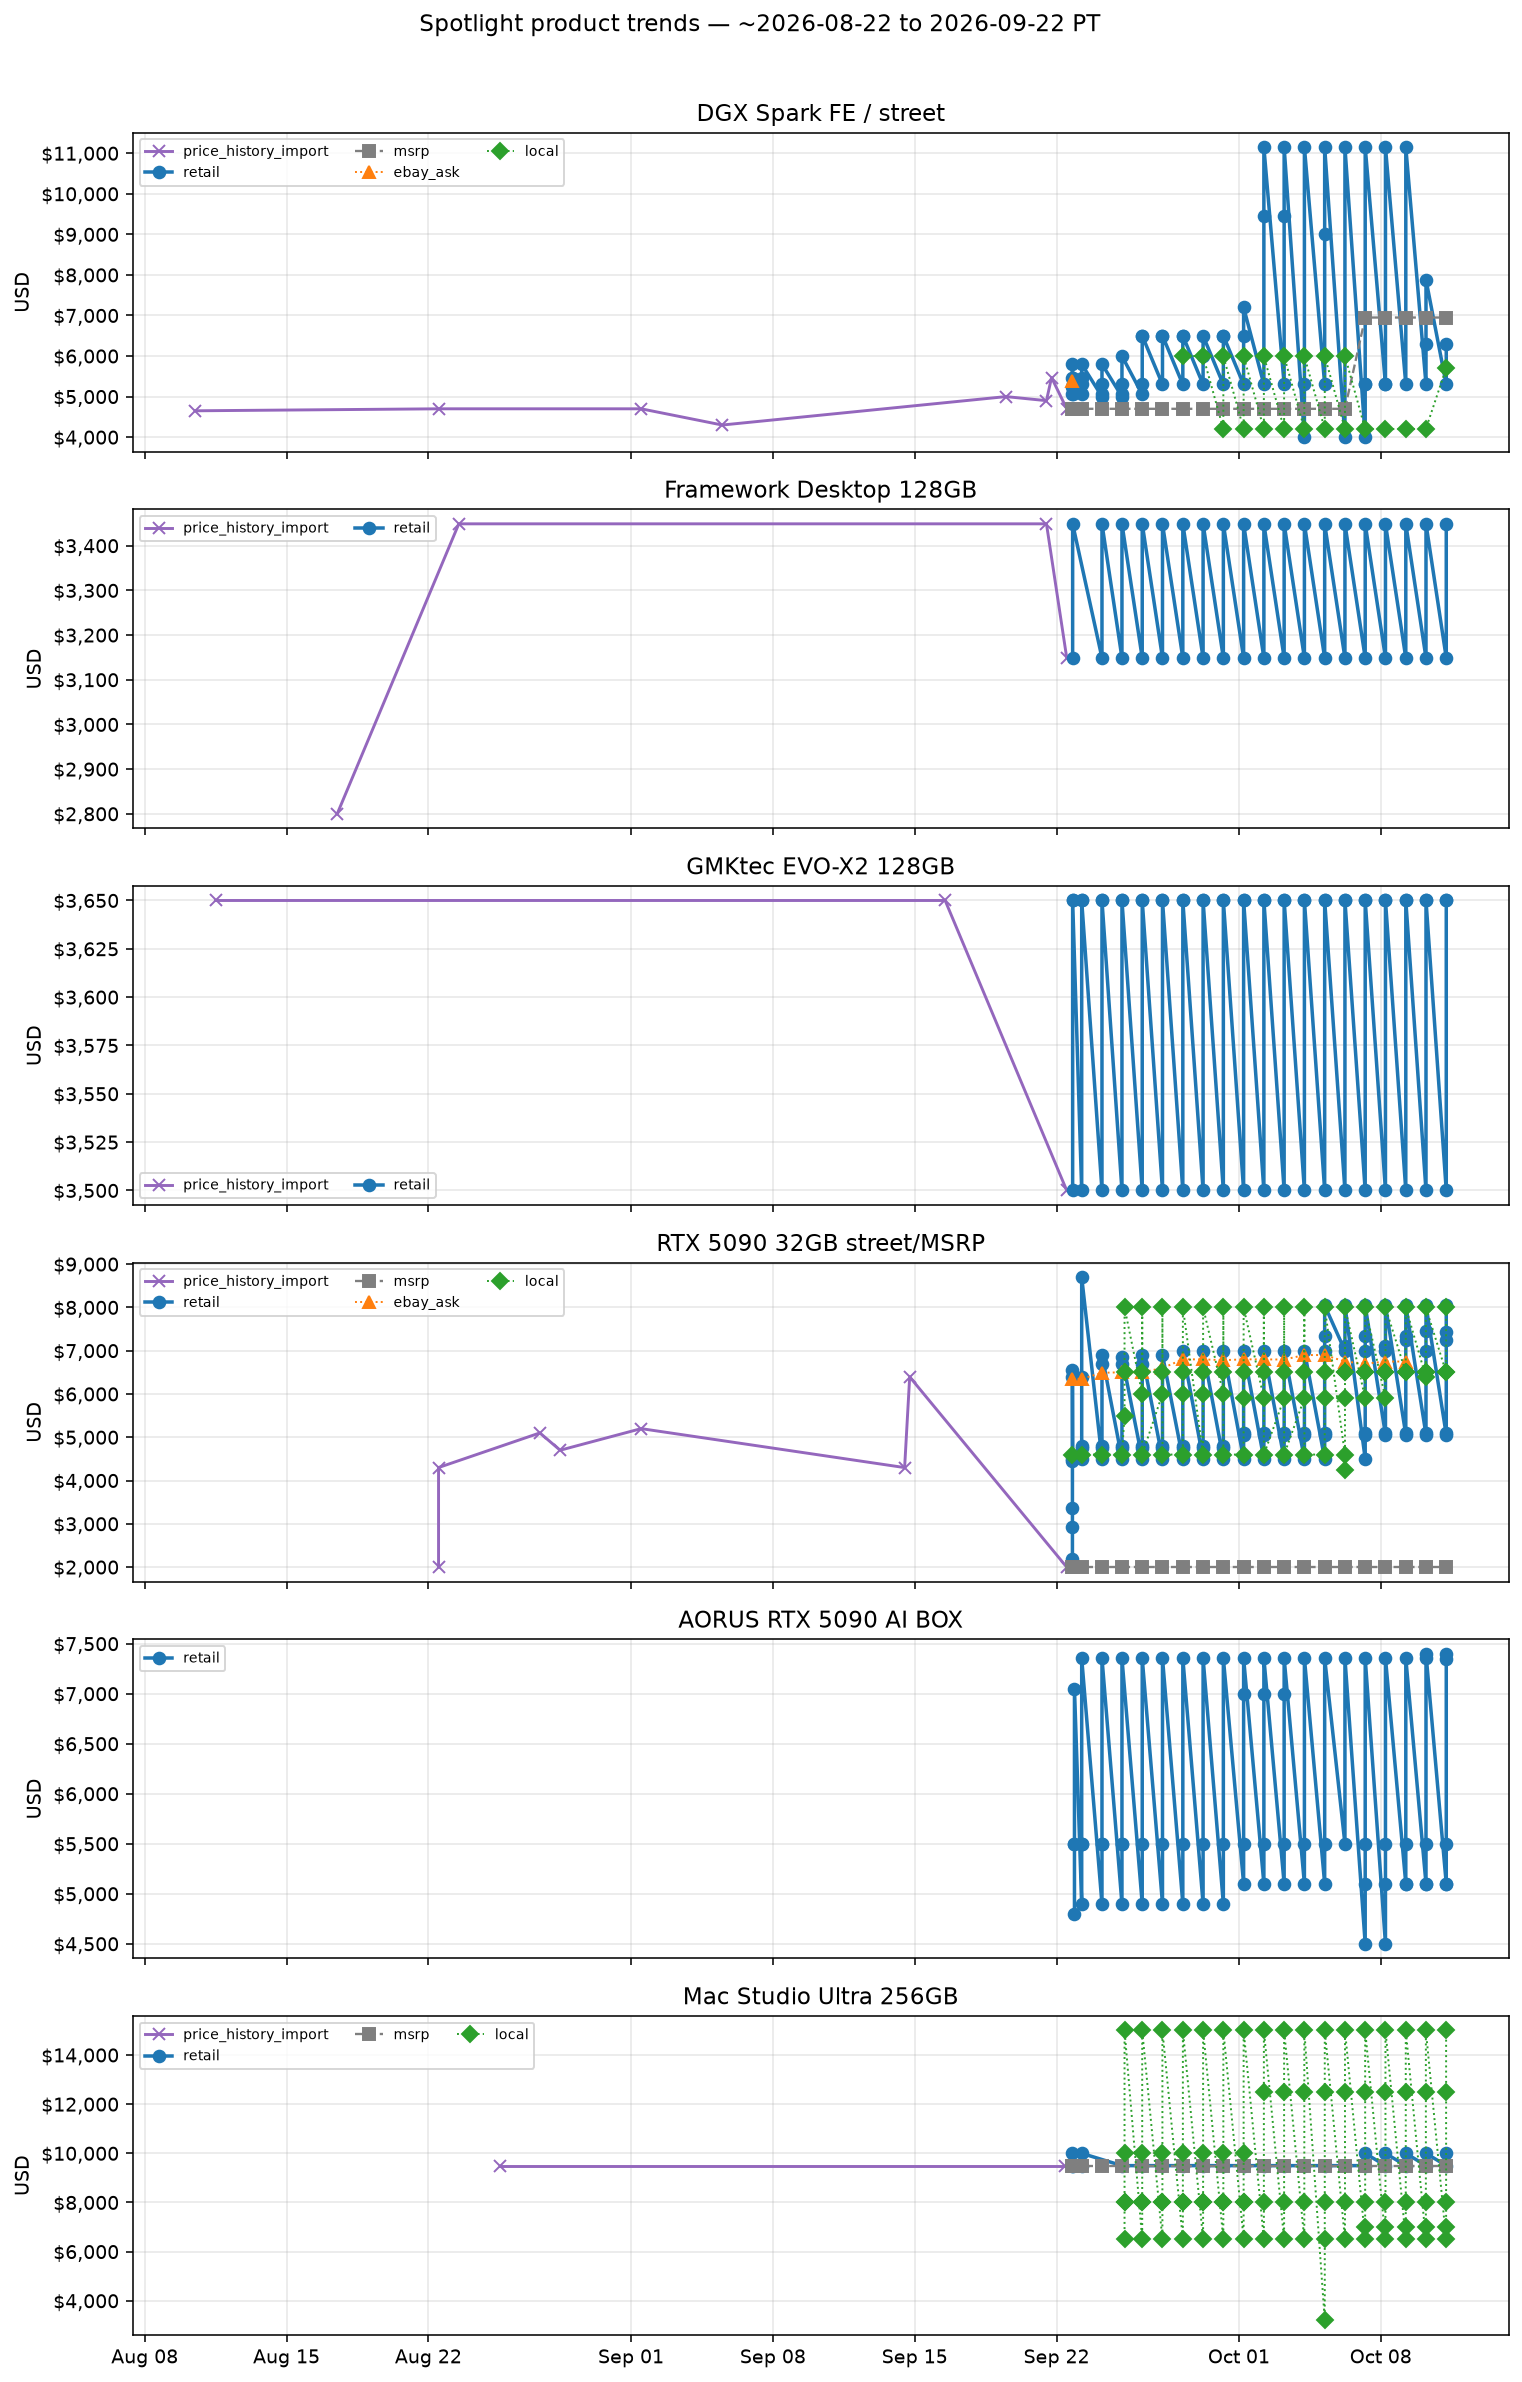
Task: Click "price_history_import" in the GMKtec EVO-X2 legend
Action: click(255, 1185)
